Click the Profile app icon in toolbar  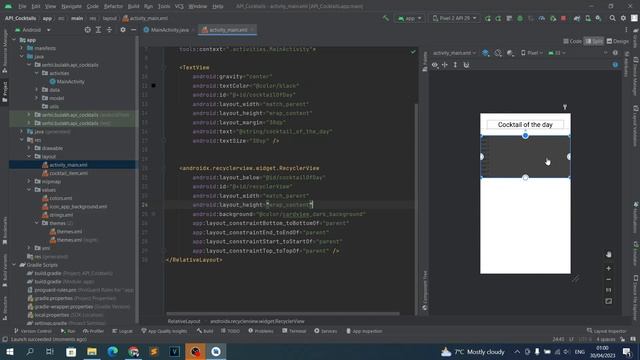(x=542, y=18)
